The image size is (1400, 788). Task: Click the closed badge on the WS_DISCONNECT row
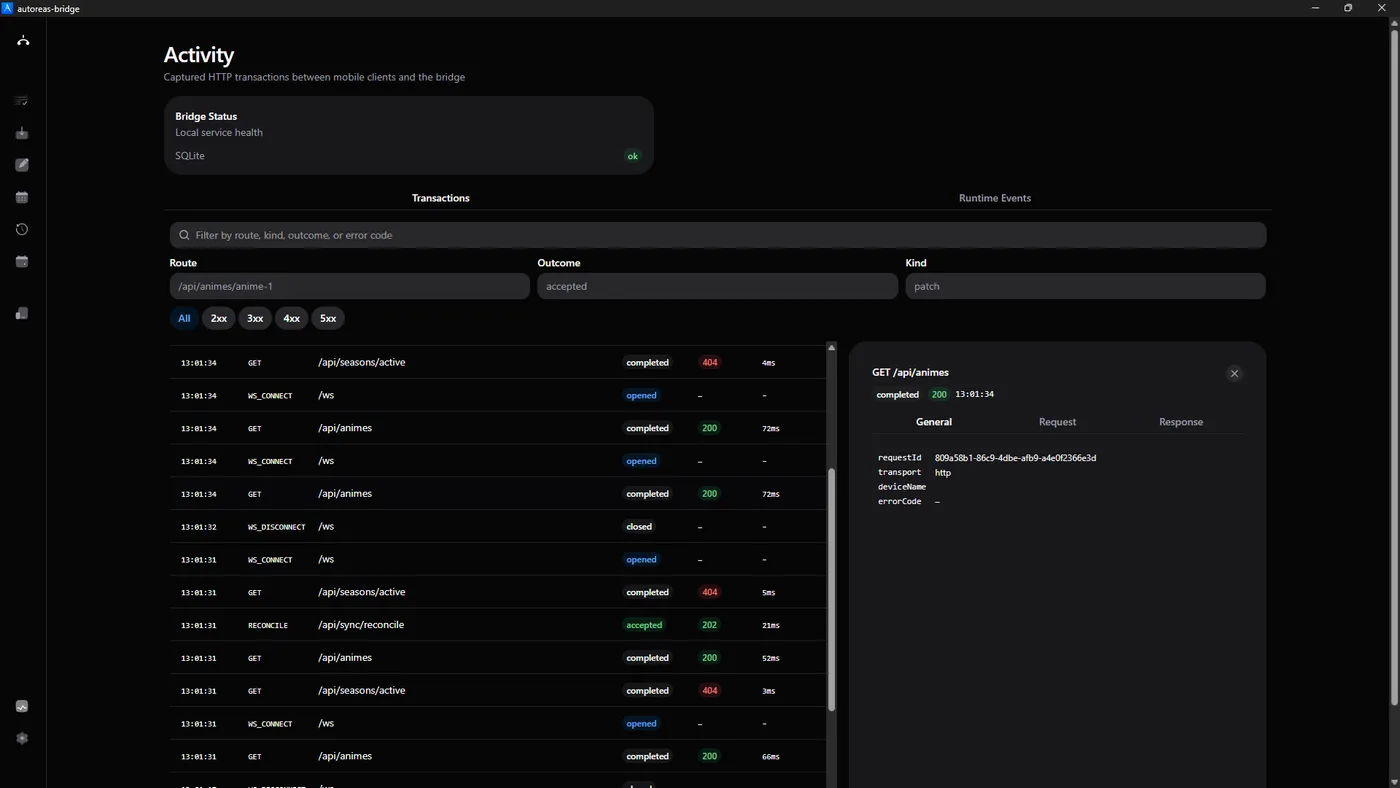(x=639, y=526)
